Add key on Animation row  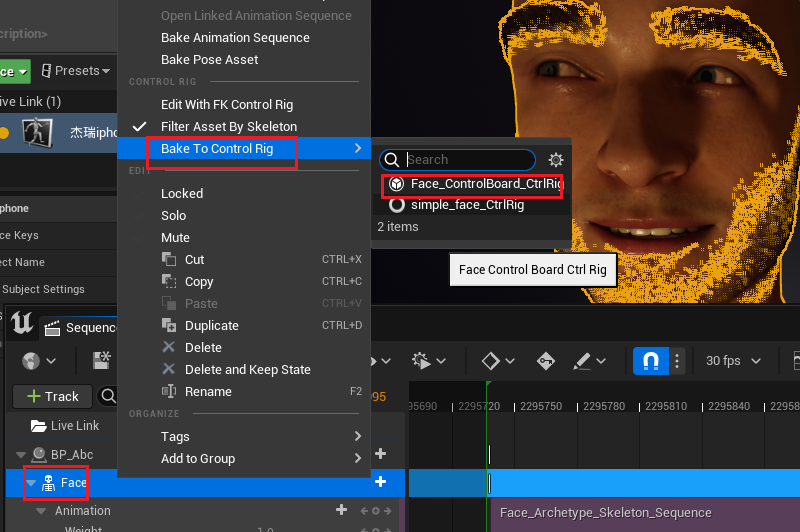click(x=376, y=511)
